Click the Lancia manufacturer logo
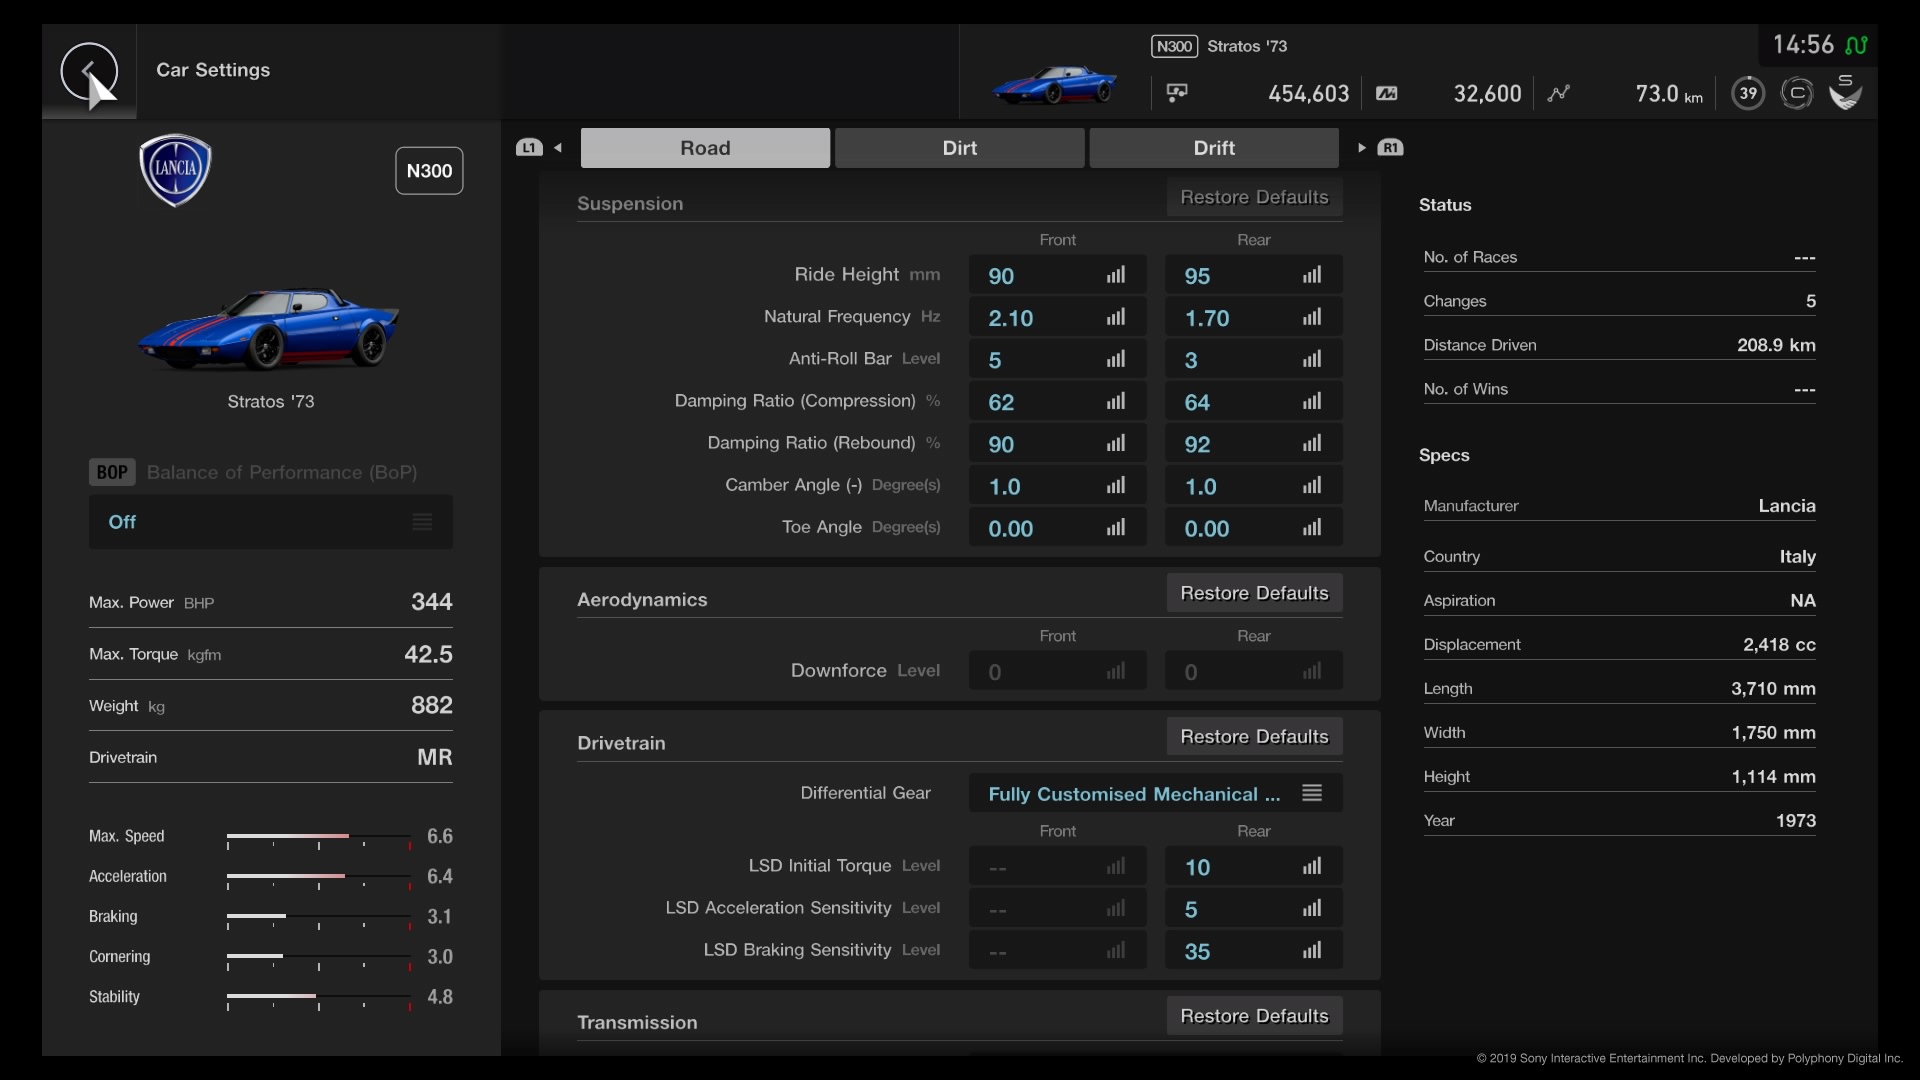1920x1080 pixels. point(175,170)
